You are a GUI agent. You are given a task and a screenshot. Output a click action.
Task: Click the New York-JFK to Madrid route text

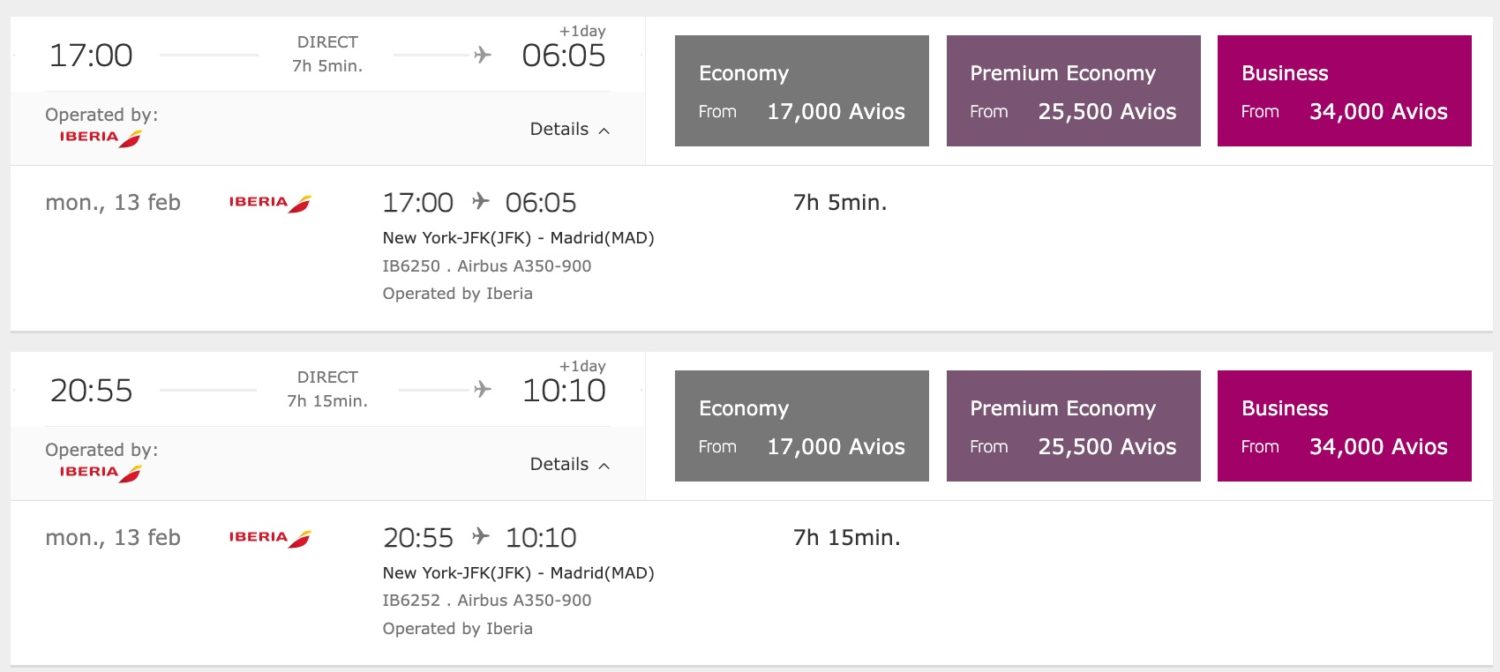pos(519,237)
